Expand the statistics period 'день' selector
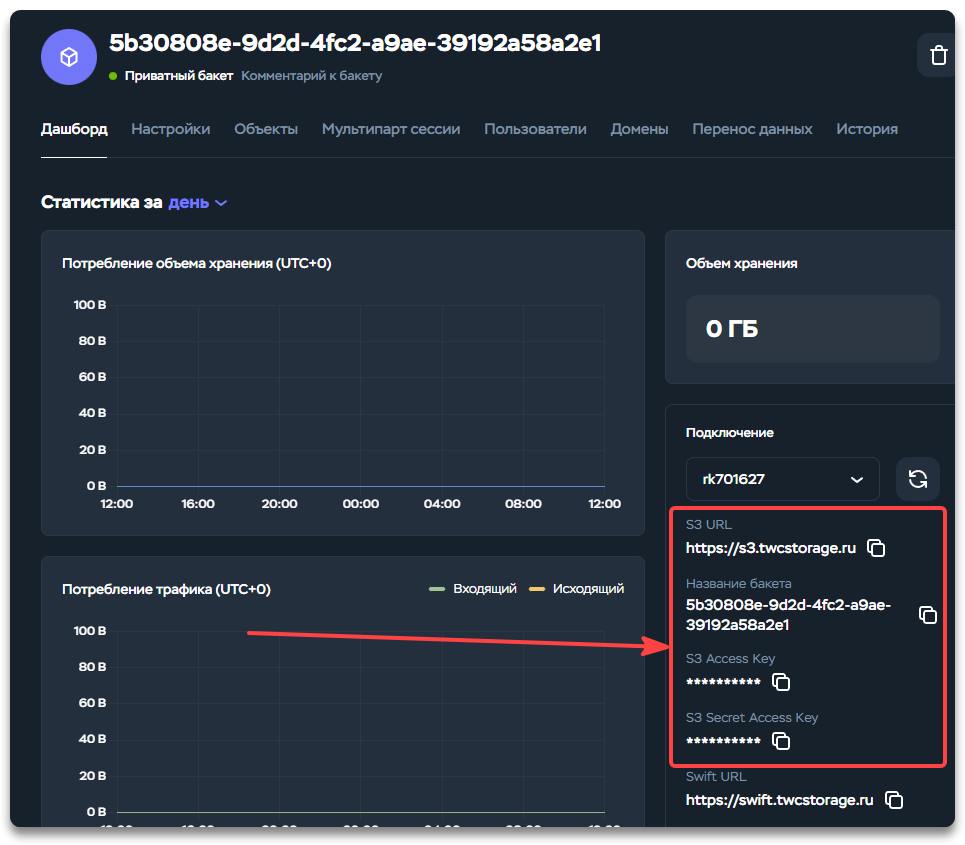965x845 pixels. tap(198, 202)
